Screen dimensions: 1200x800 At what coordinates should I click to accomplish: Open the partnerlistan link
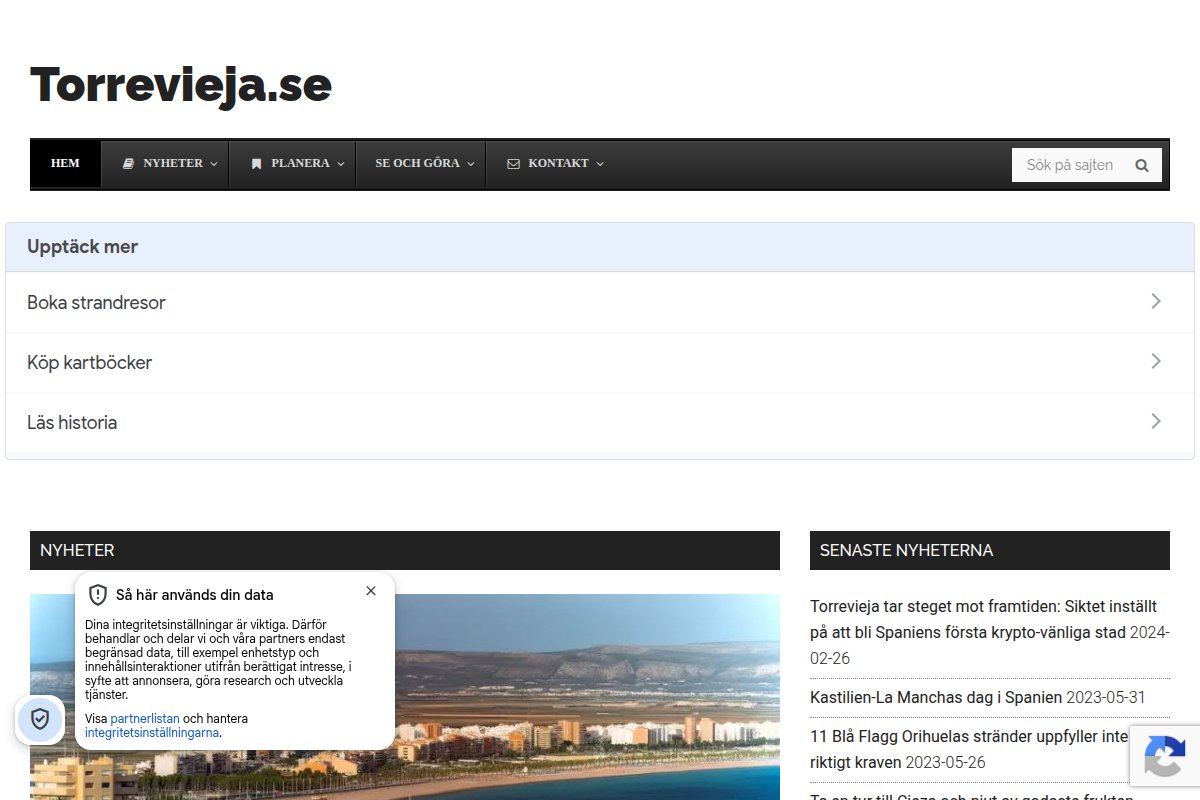[145, 719]
